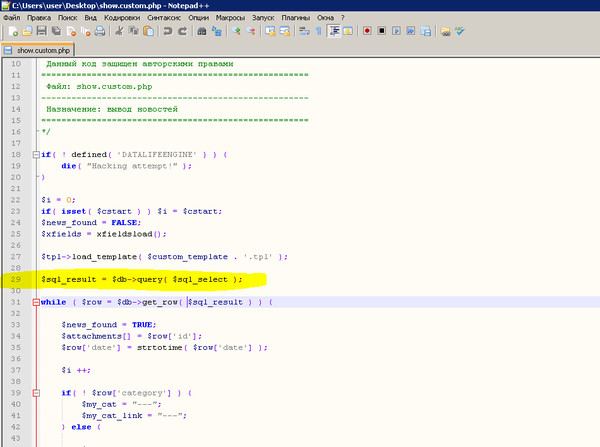The height and width of the screenshot is (447, 600).
Task: Cut selection with the scissors icon
Action: pyautogui.click(x=119, y=31)
